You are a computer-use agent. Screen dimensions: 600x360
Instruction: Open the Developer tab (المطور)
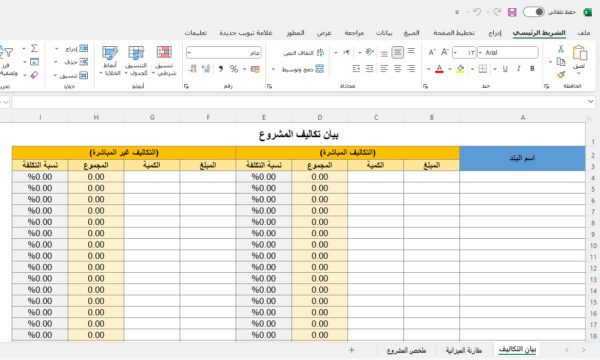[x=295, y=33]
